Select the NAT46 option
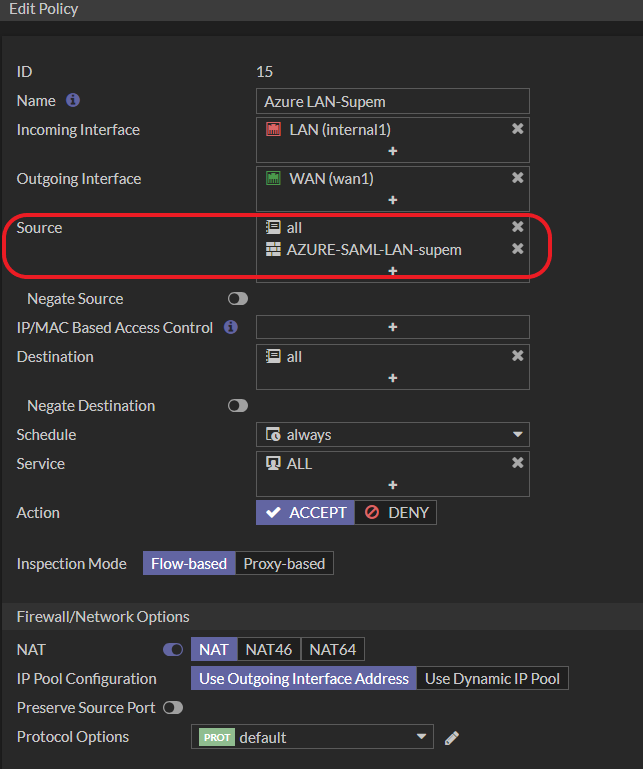 (x=269, y=650)
